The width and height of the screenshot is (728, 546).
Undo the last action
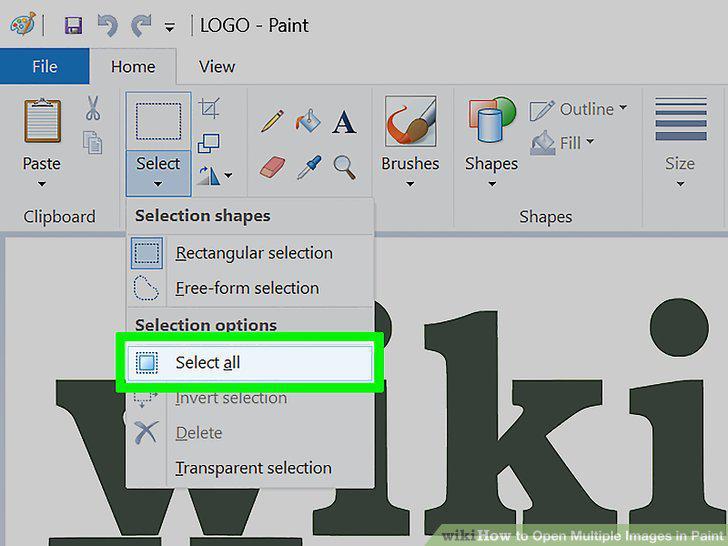(107, 25)
